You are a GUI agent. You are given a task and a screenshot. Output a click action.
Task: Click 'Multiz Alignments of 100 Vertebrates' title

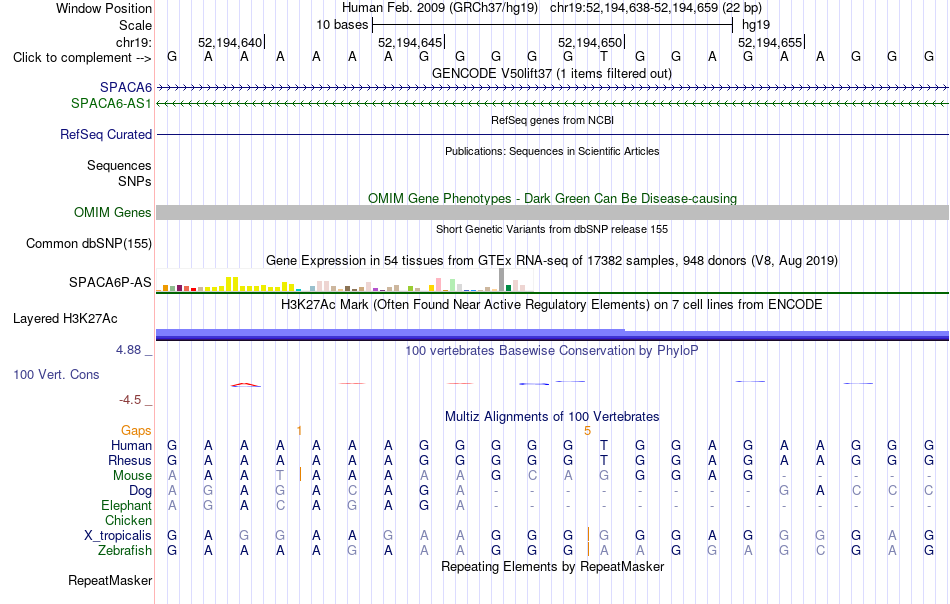point(552,416)
